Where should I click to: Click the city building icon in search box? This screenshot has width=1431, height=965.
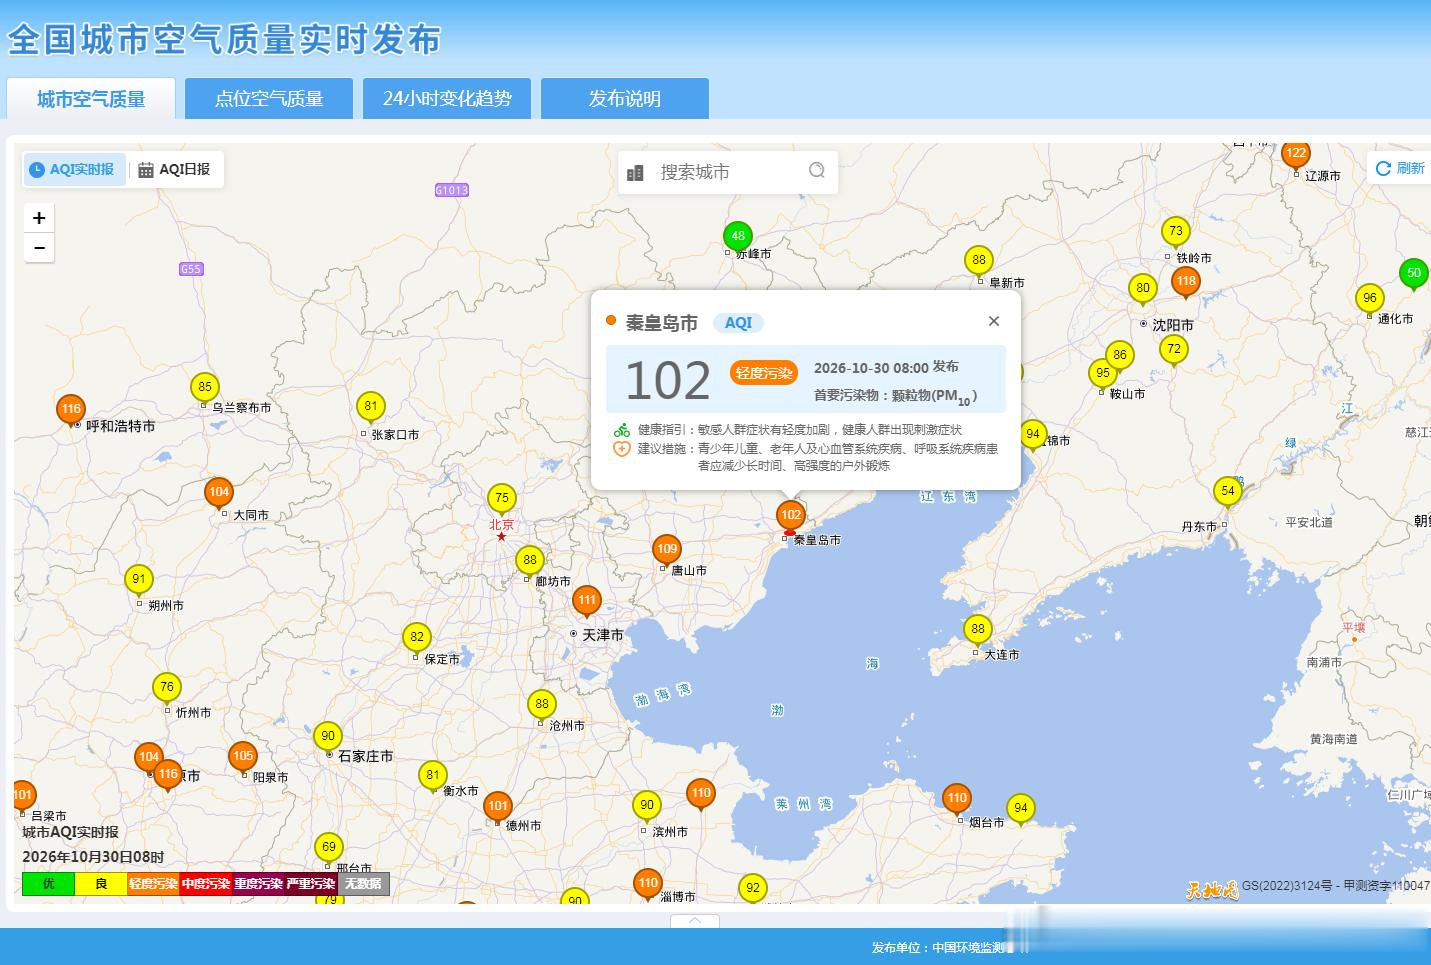click(635, 173)
